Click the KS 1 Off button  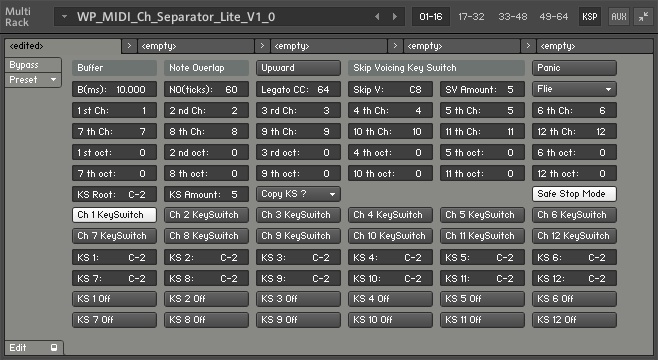[x=114, y=299]
